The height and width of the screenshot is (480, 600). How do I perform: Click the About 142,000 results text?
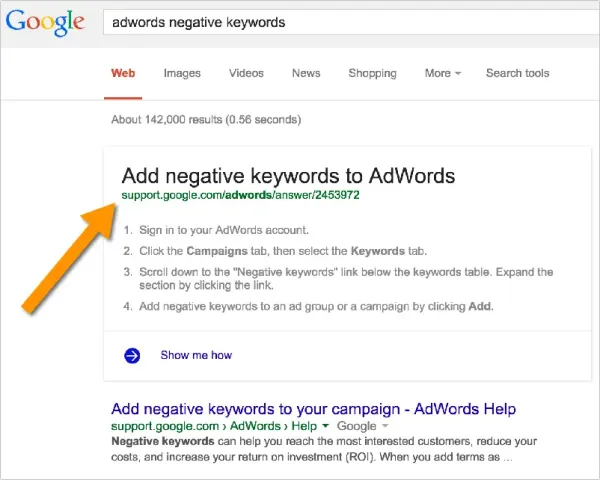pos(206,120)
